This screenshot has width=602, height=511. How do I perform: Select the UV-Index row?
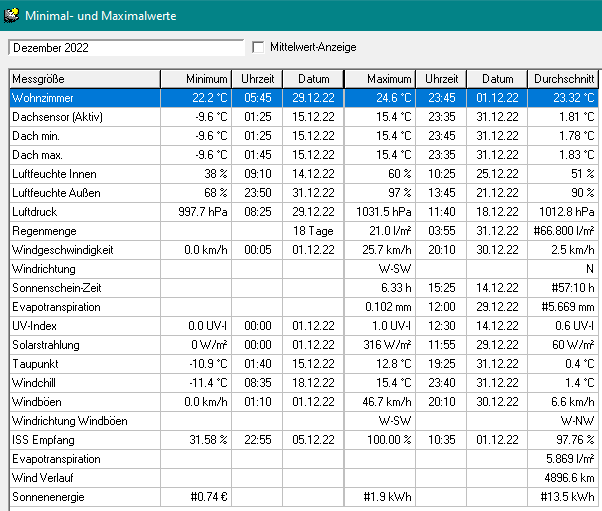(84, 326)
